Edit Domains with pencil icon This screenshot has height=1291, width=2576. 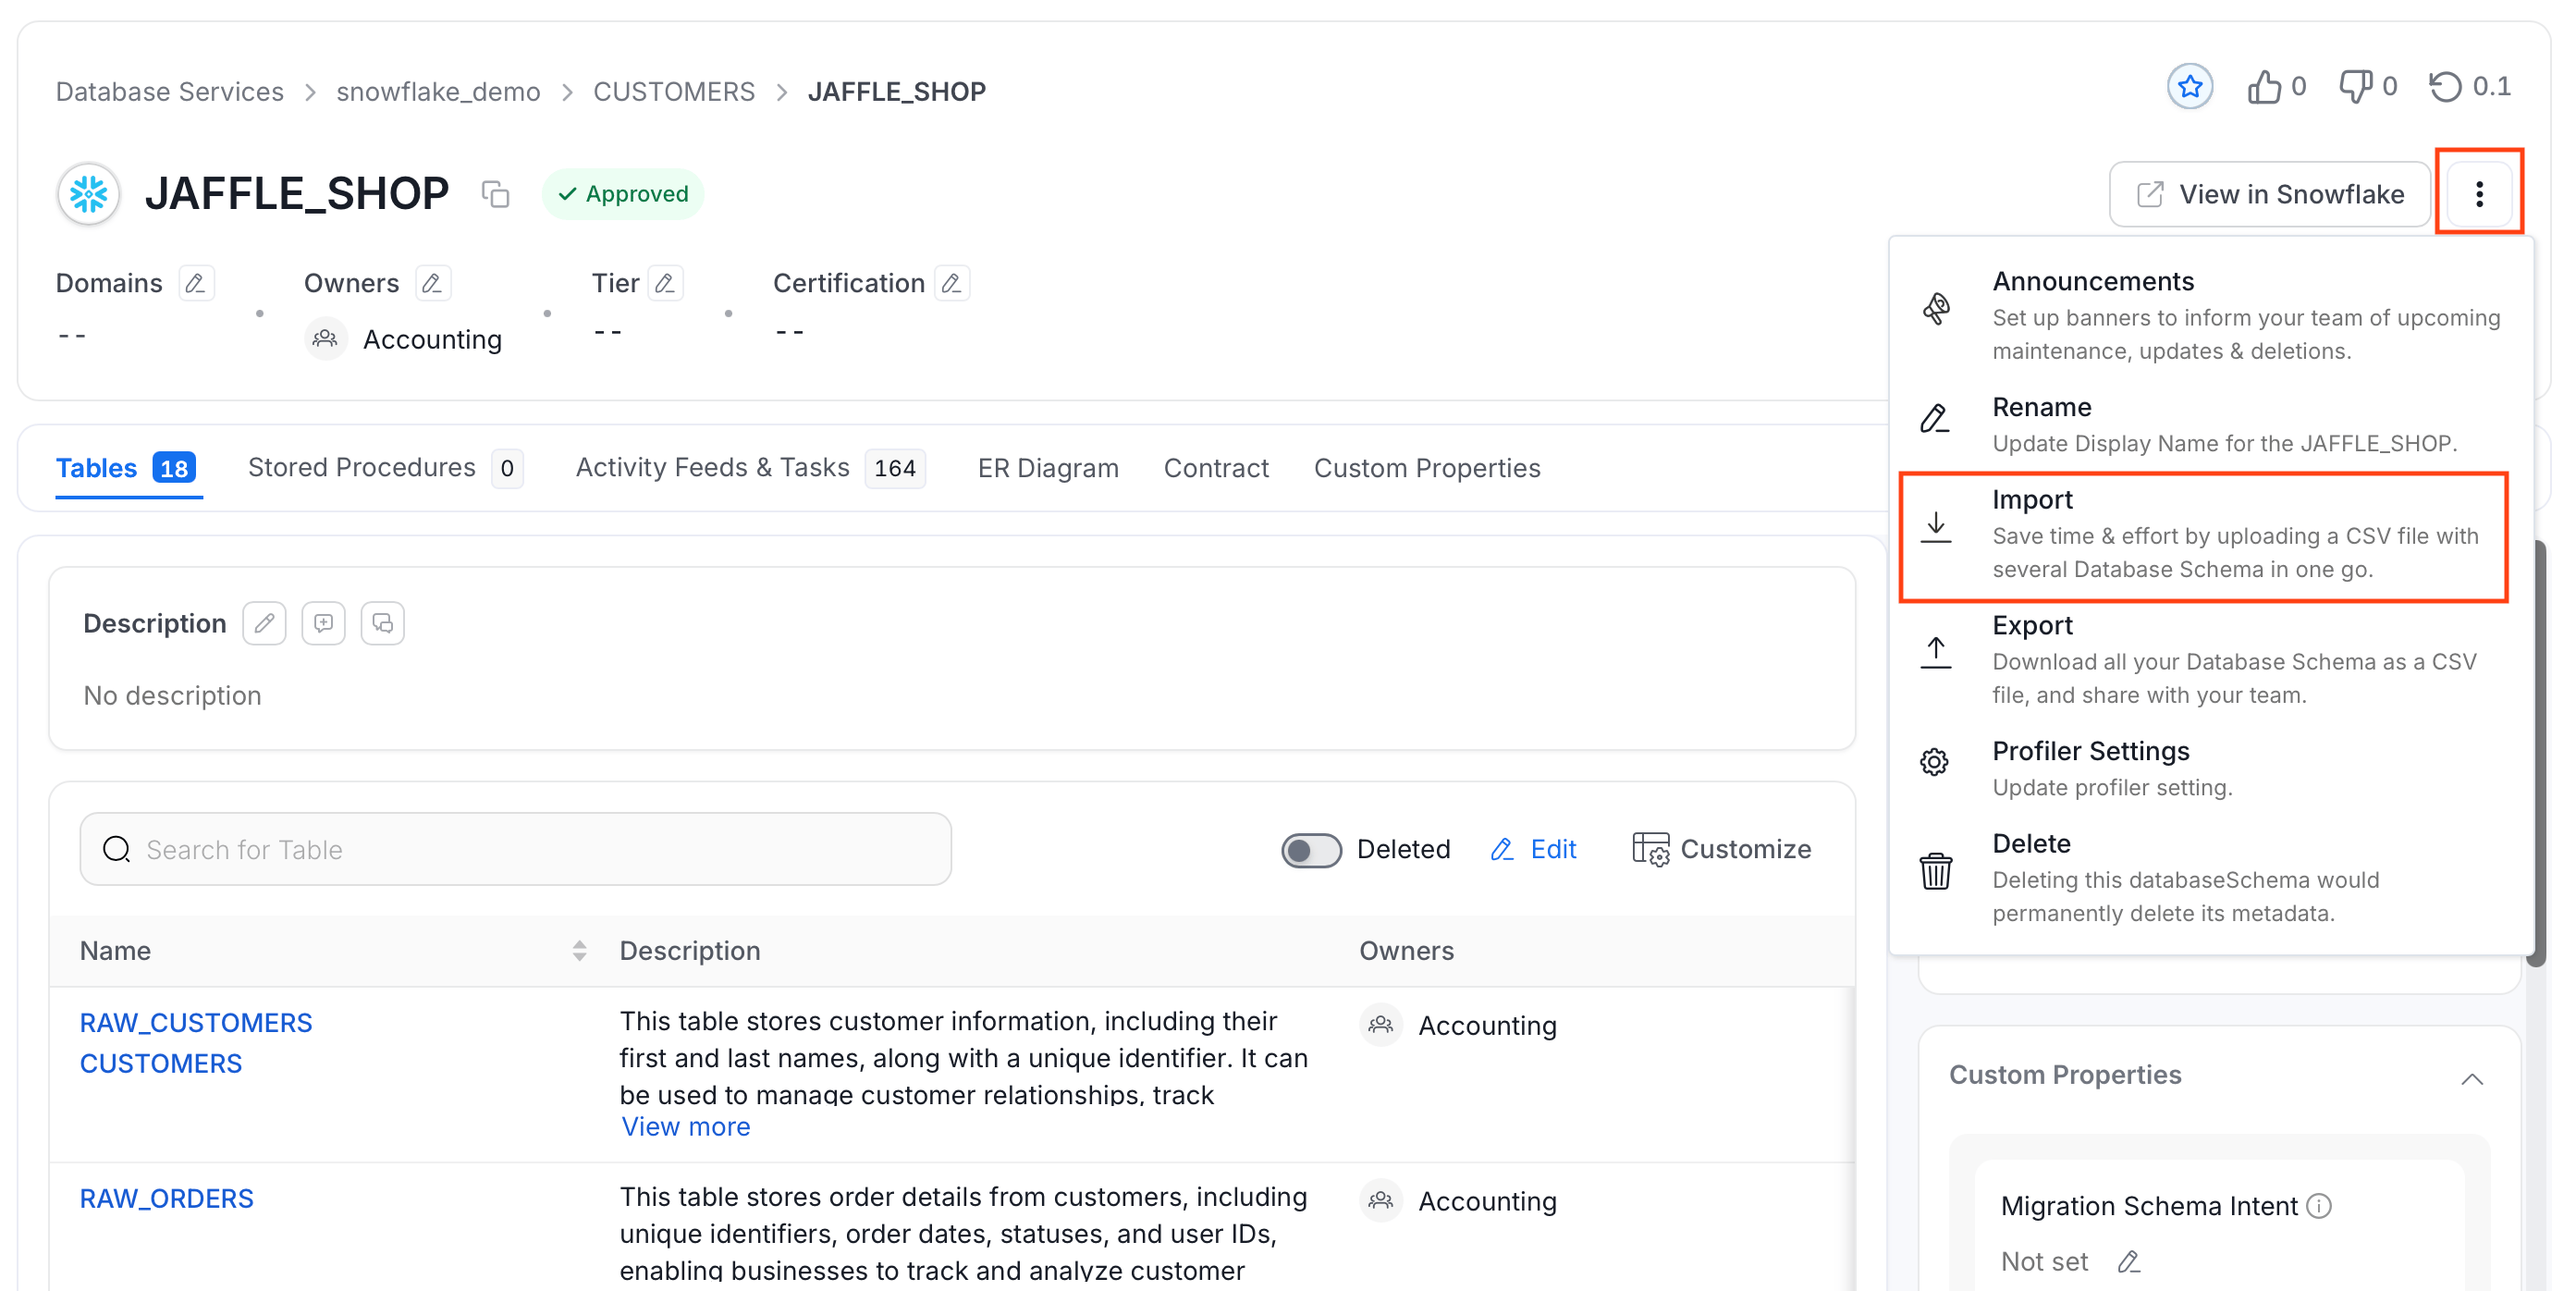(195, 283)
